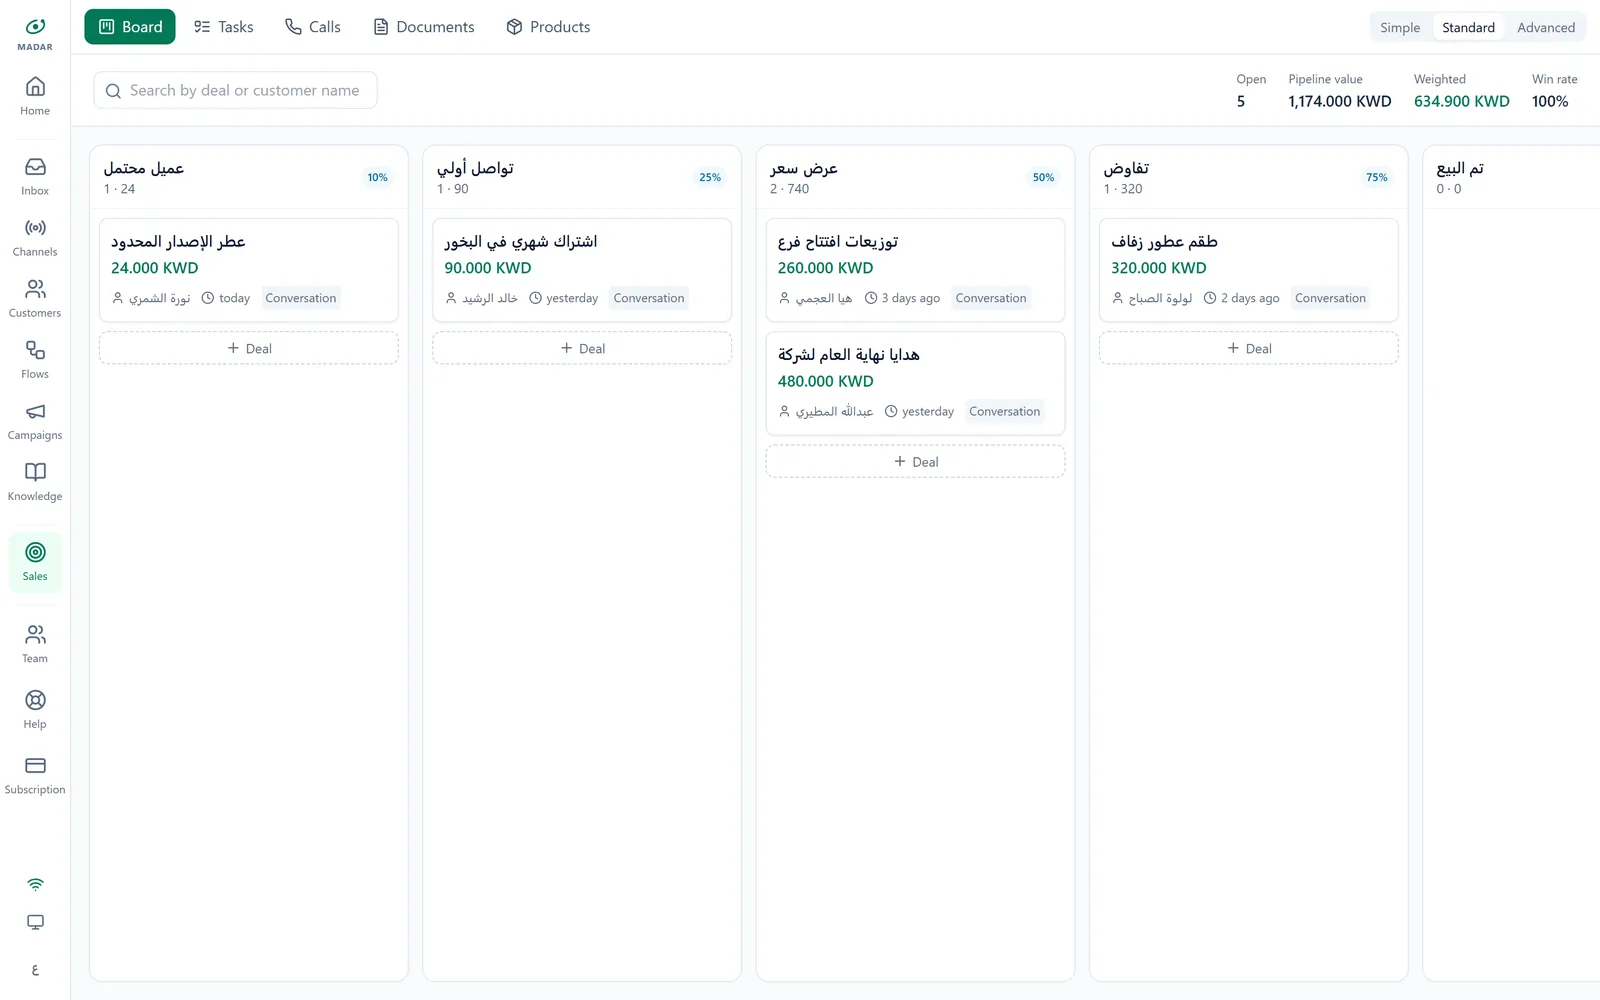The height and width of the screenshot is (1000, 1600).
Task: Open Customers section
Action: click(35, 299)
